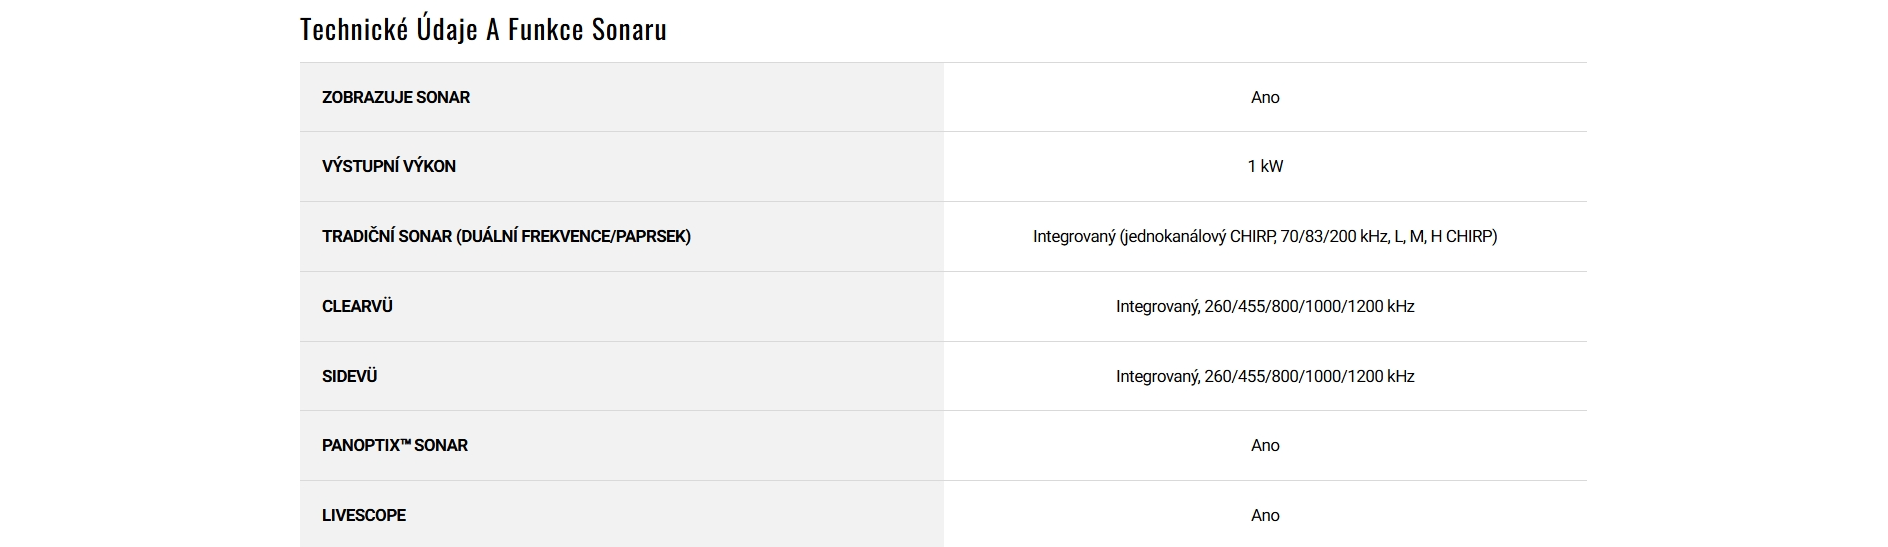Select the SideVü frequency value
This screenshot has width=1888, height=547.
(x=1265, y=376)
